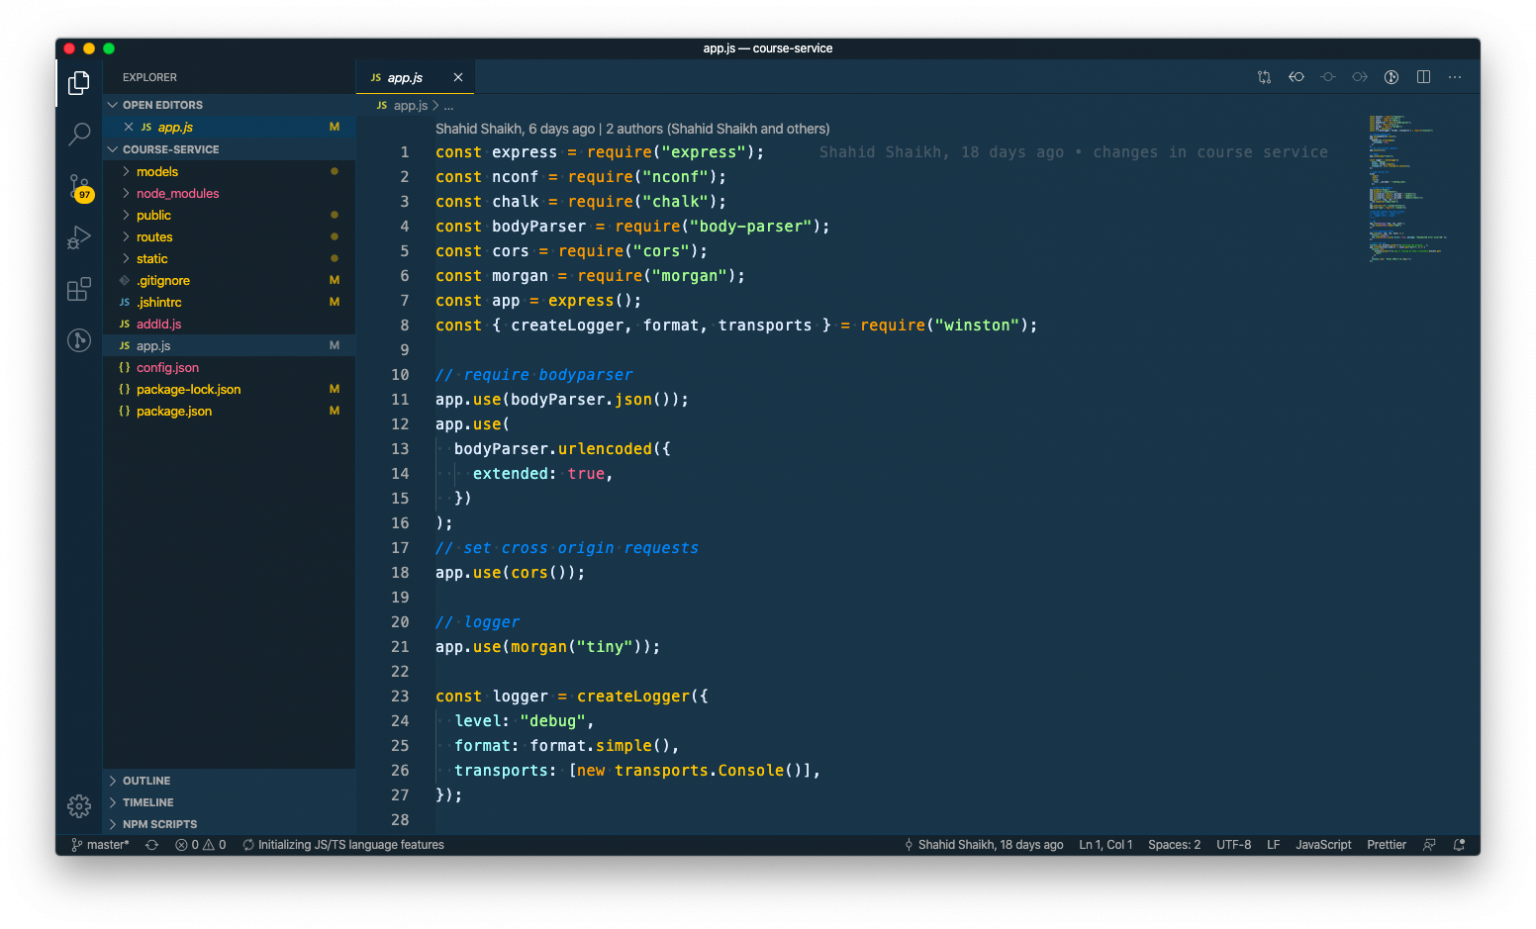The image size is (1536, 929).
Task: Select the Run and Debug icon
Action: pos(79,238)
